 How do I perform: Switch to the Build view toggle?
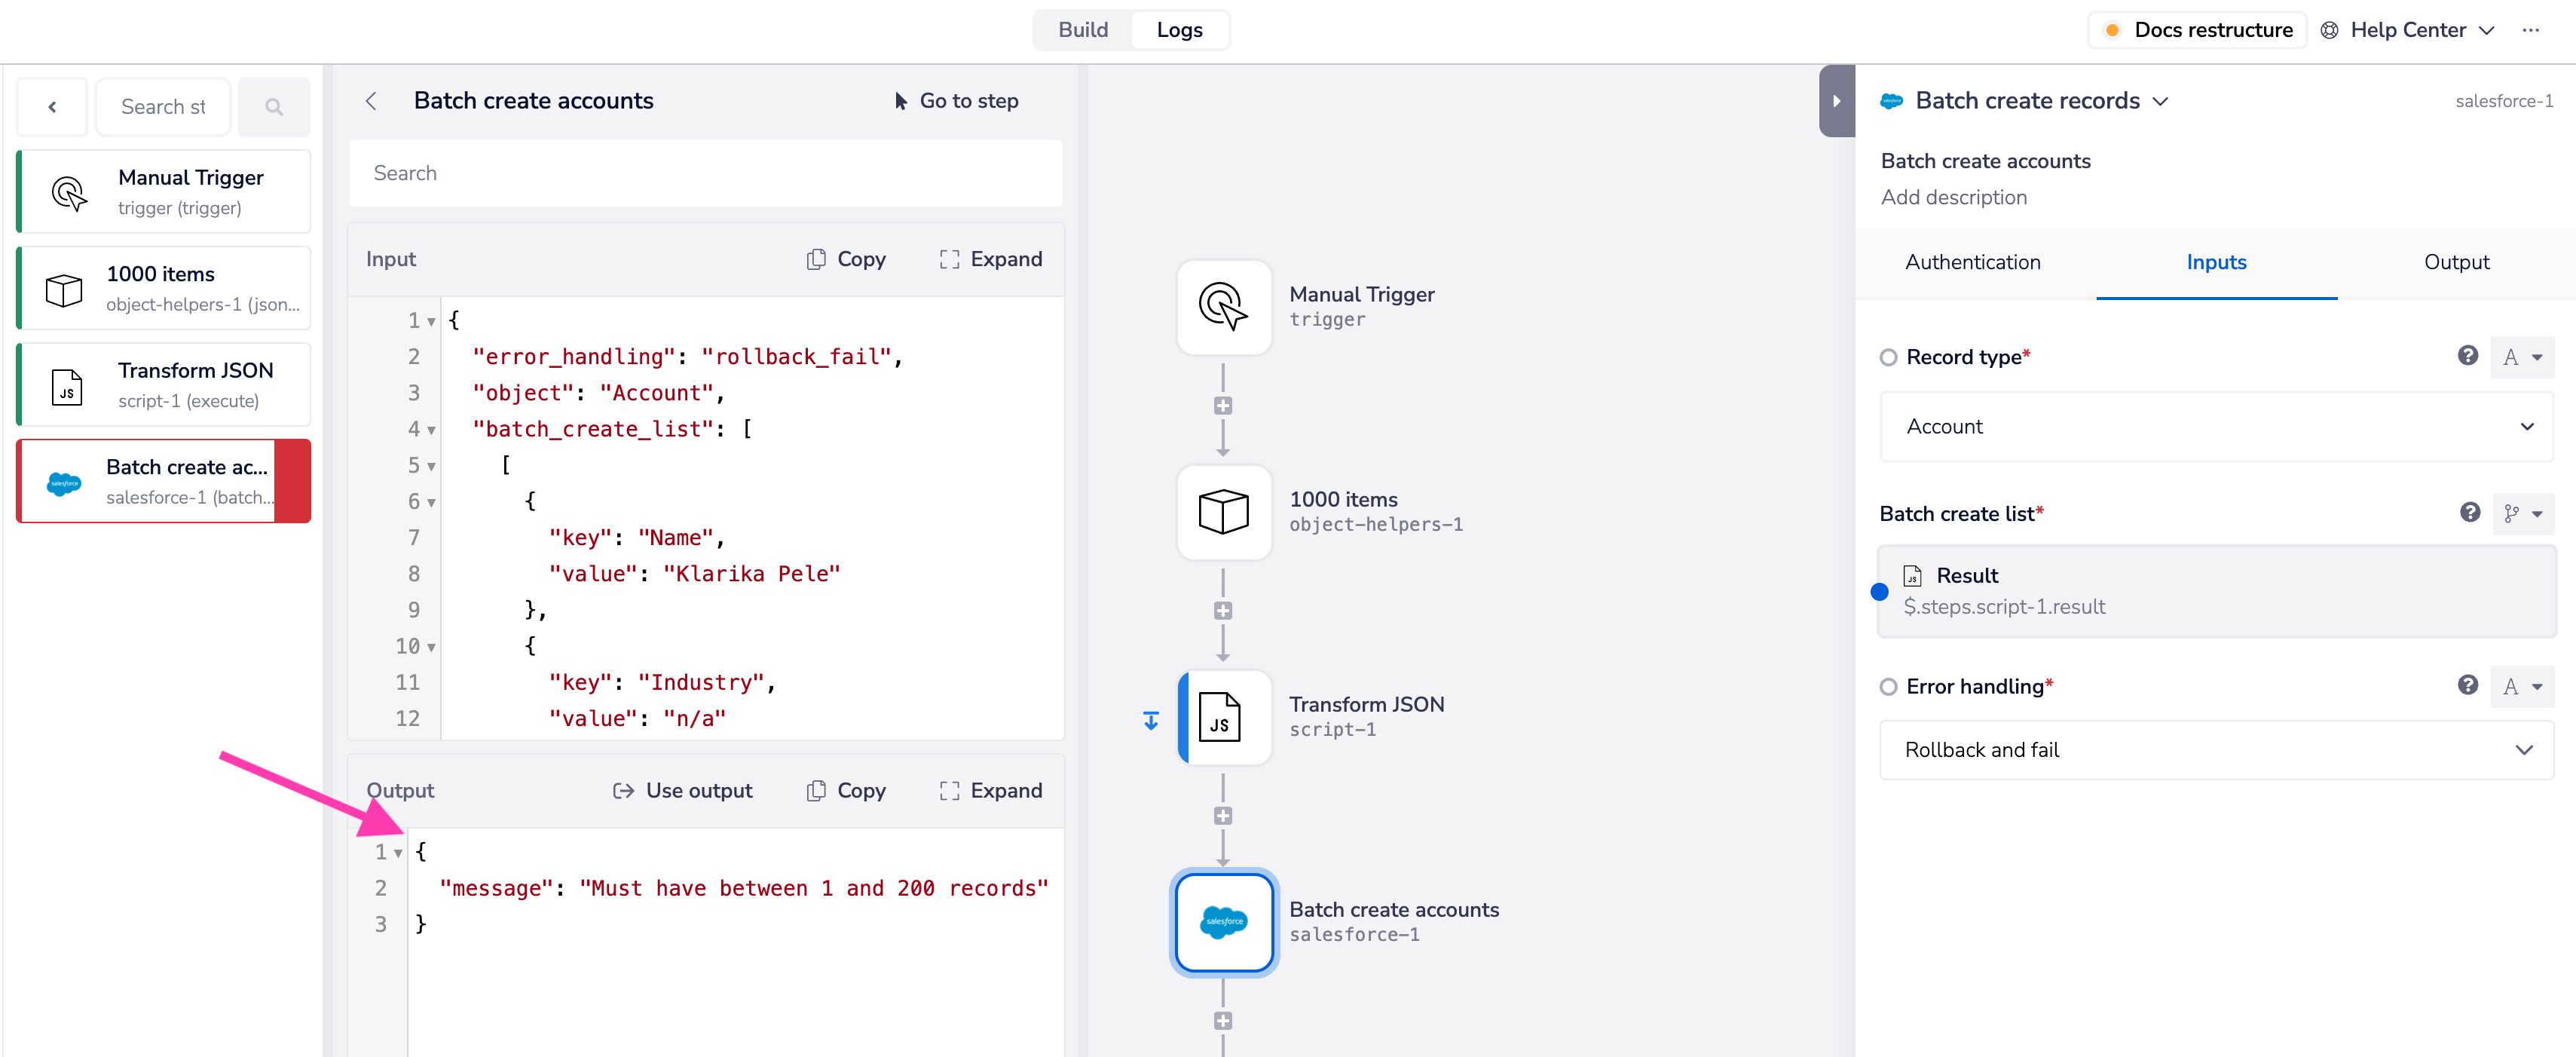(1082, 30)
